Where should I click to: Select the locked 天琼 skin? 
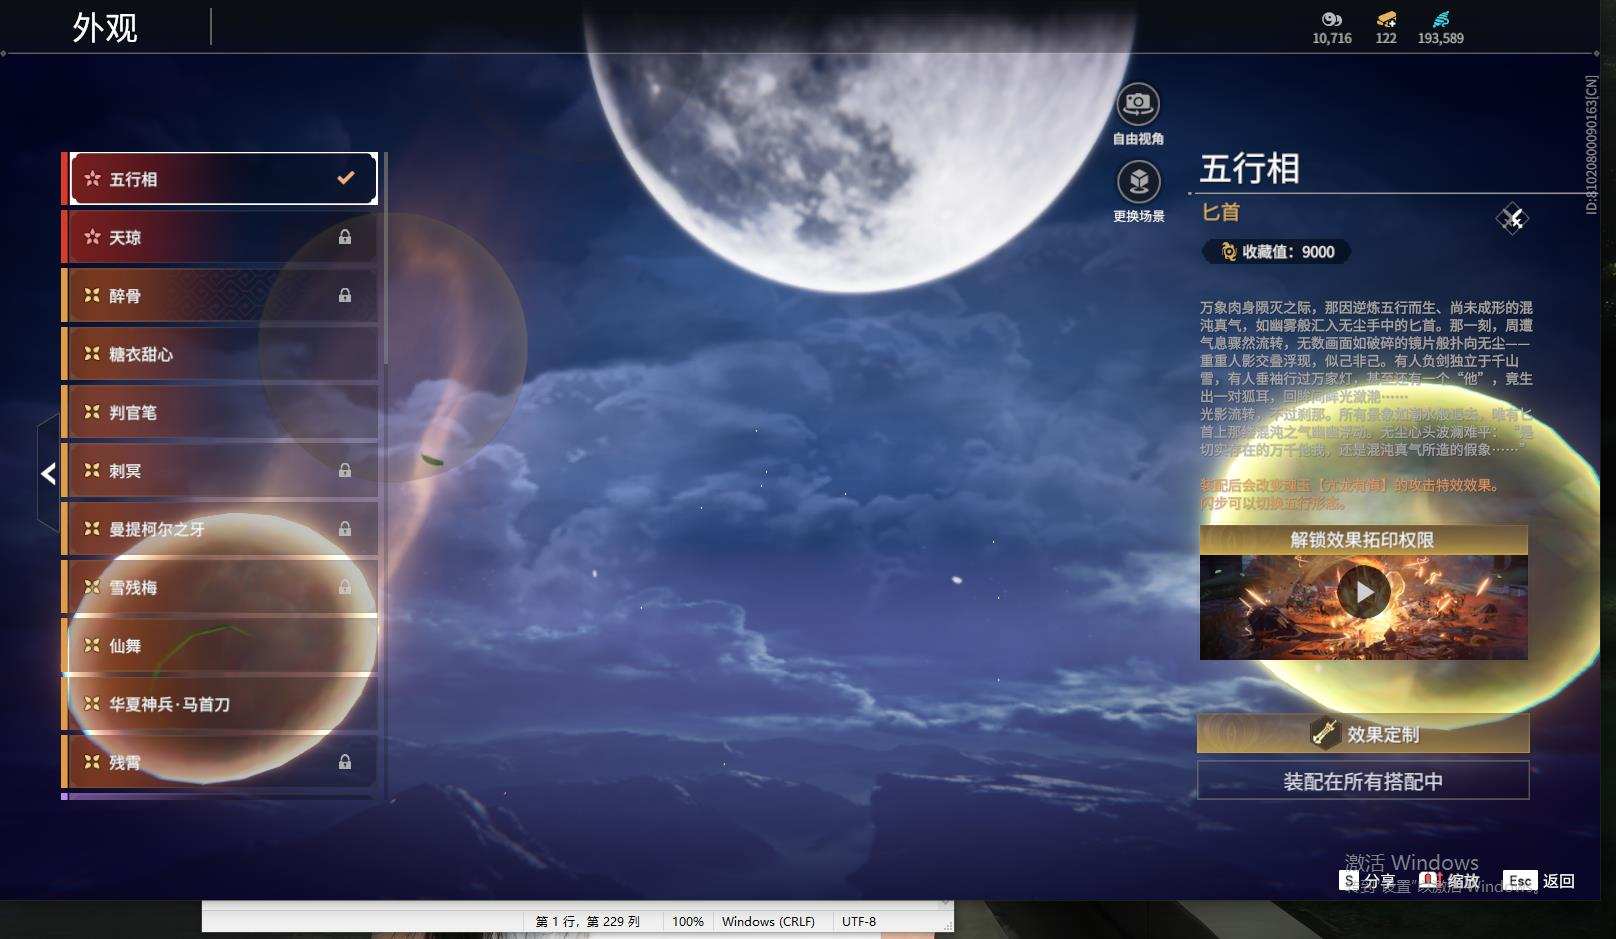(x=223, y=237)
